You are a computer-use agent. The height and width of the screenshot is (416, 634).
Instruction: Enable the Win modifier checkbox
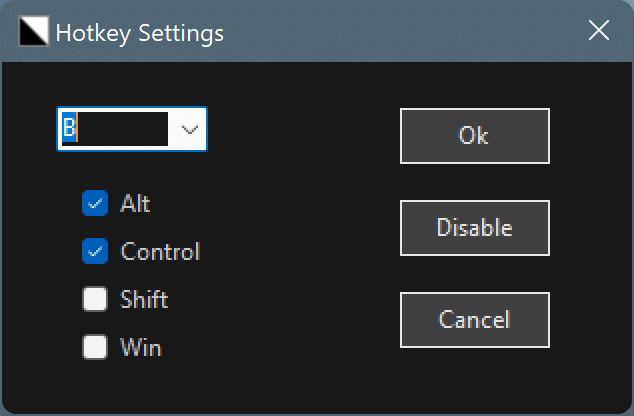(x=95, y=347)
